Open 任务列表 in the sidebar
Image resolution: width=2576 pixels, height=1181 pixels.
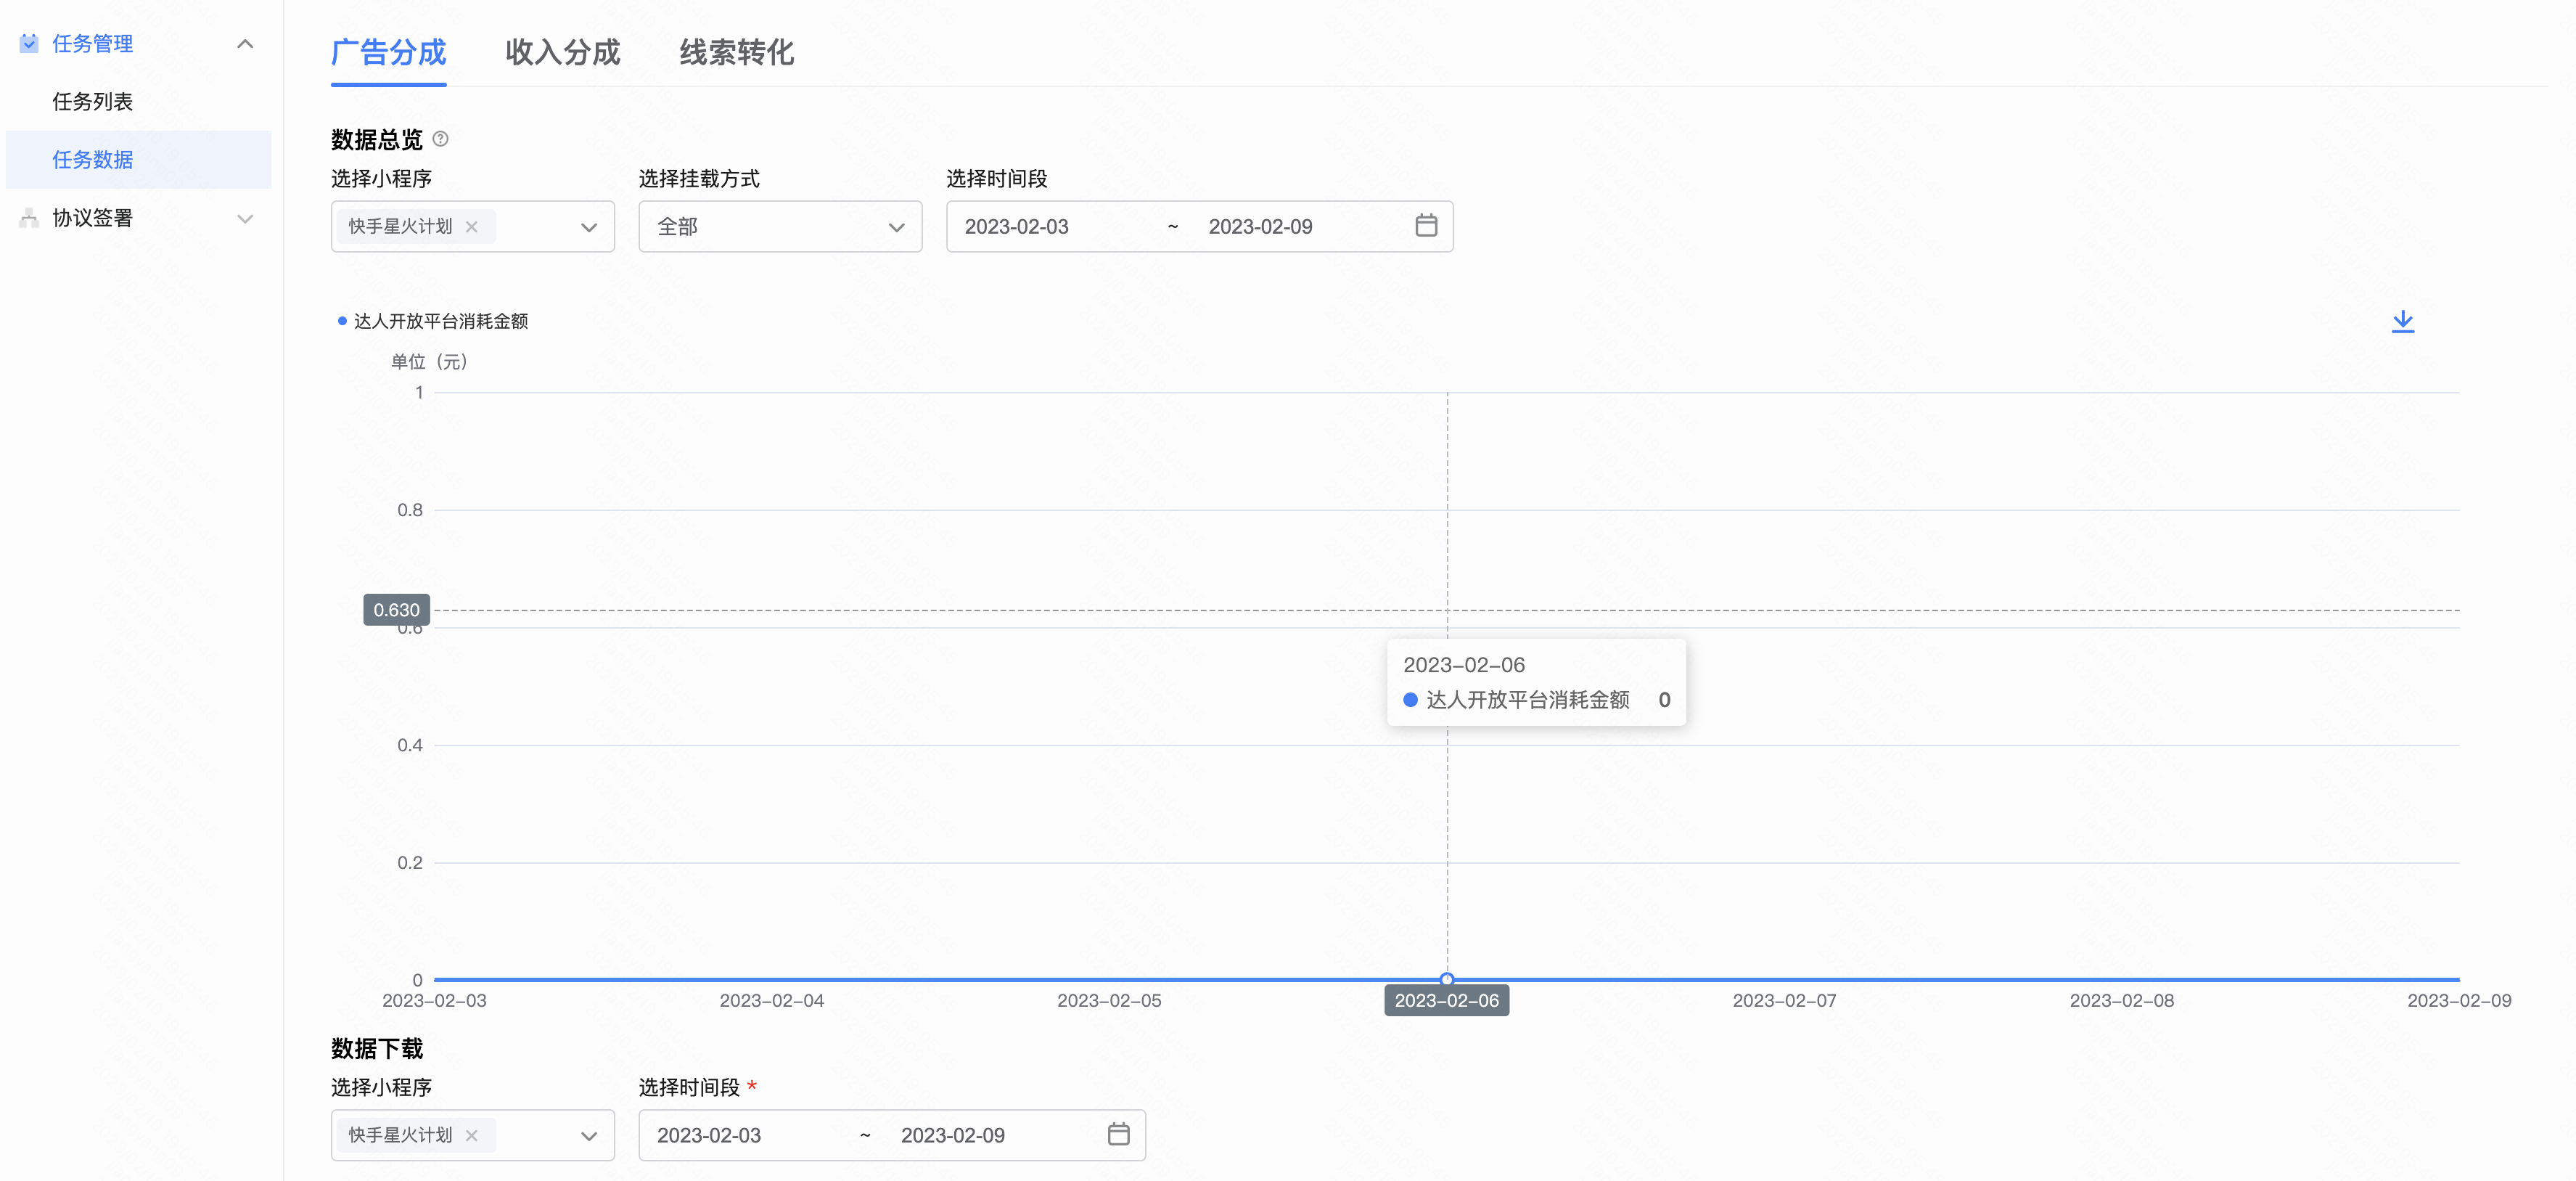click(92, 102)
